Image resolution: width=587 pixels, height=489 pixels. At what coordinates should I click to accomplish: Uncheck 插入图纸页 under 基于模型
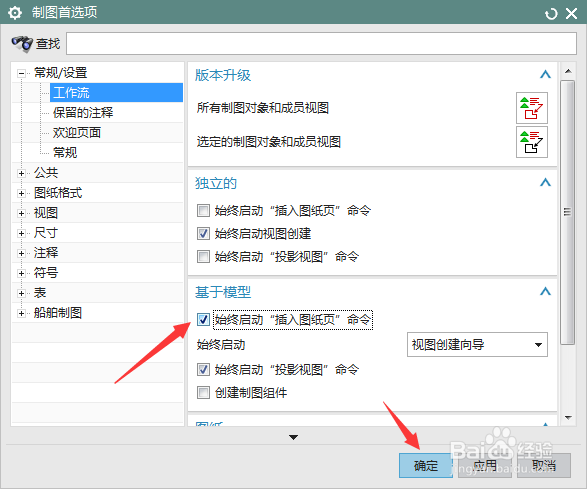tap(203, 320)
